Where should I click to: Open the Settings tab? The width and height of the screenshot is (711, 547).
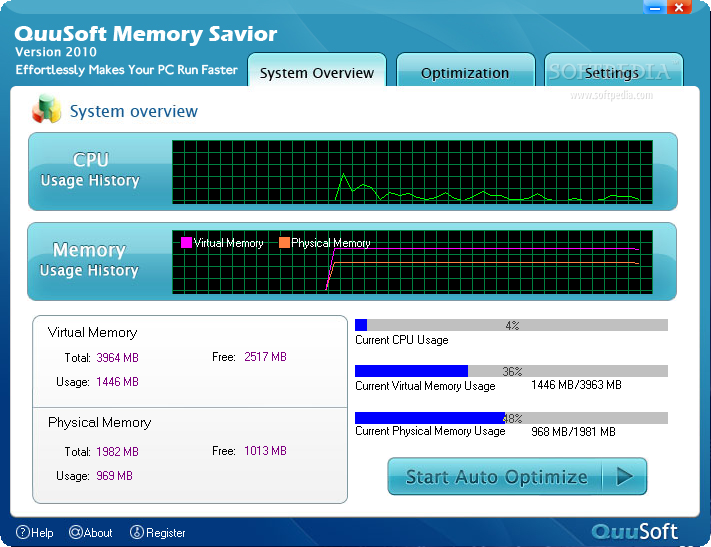[613, 70]
